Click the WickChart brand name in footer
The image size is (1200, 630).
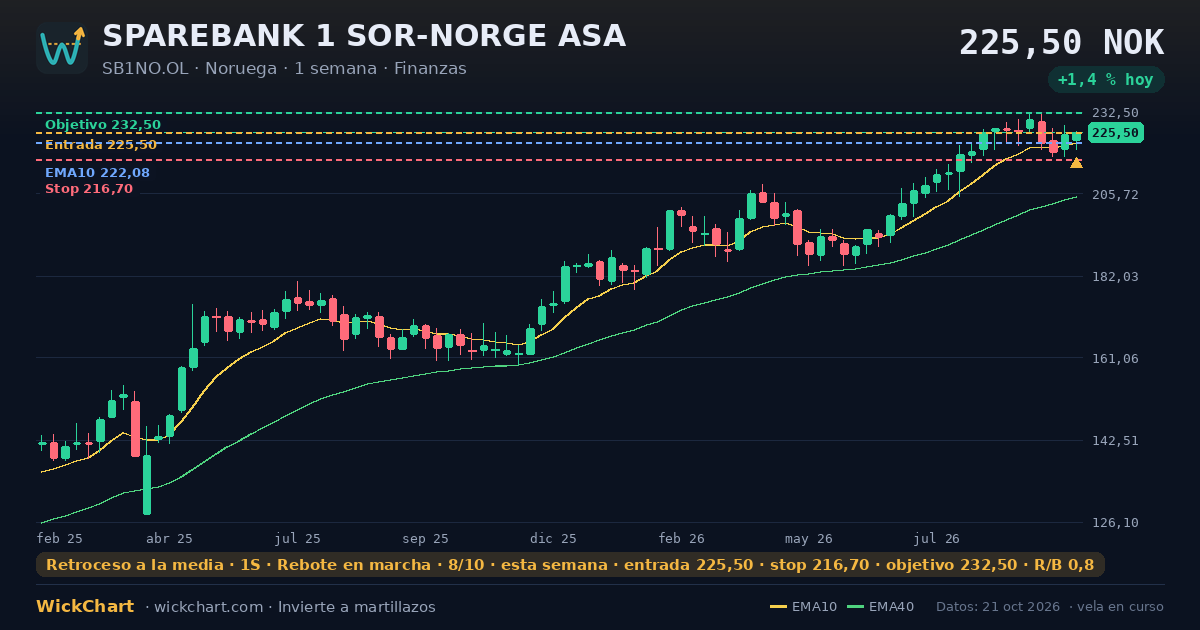coord(85,607)
